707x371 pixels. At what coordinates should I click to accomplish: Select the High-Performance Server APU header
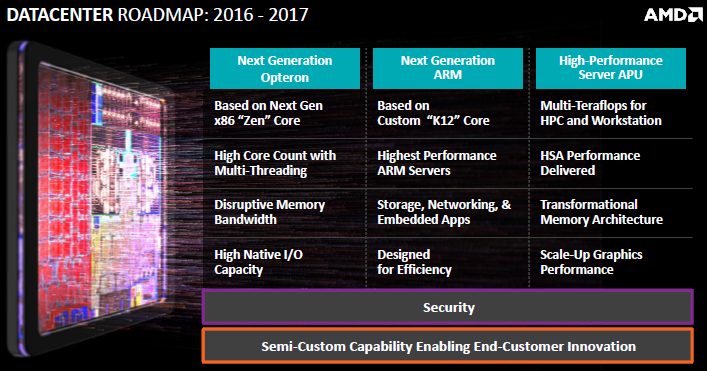click(611, 69)
